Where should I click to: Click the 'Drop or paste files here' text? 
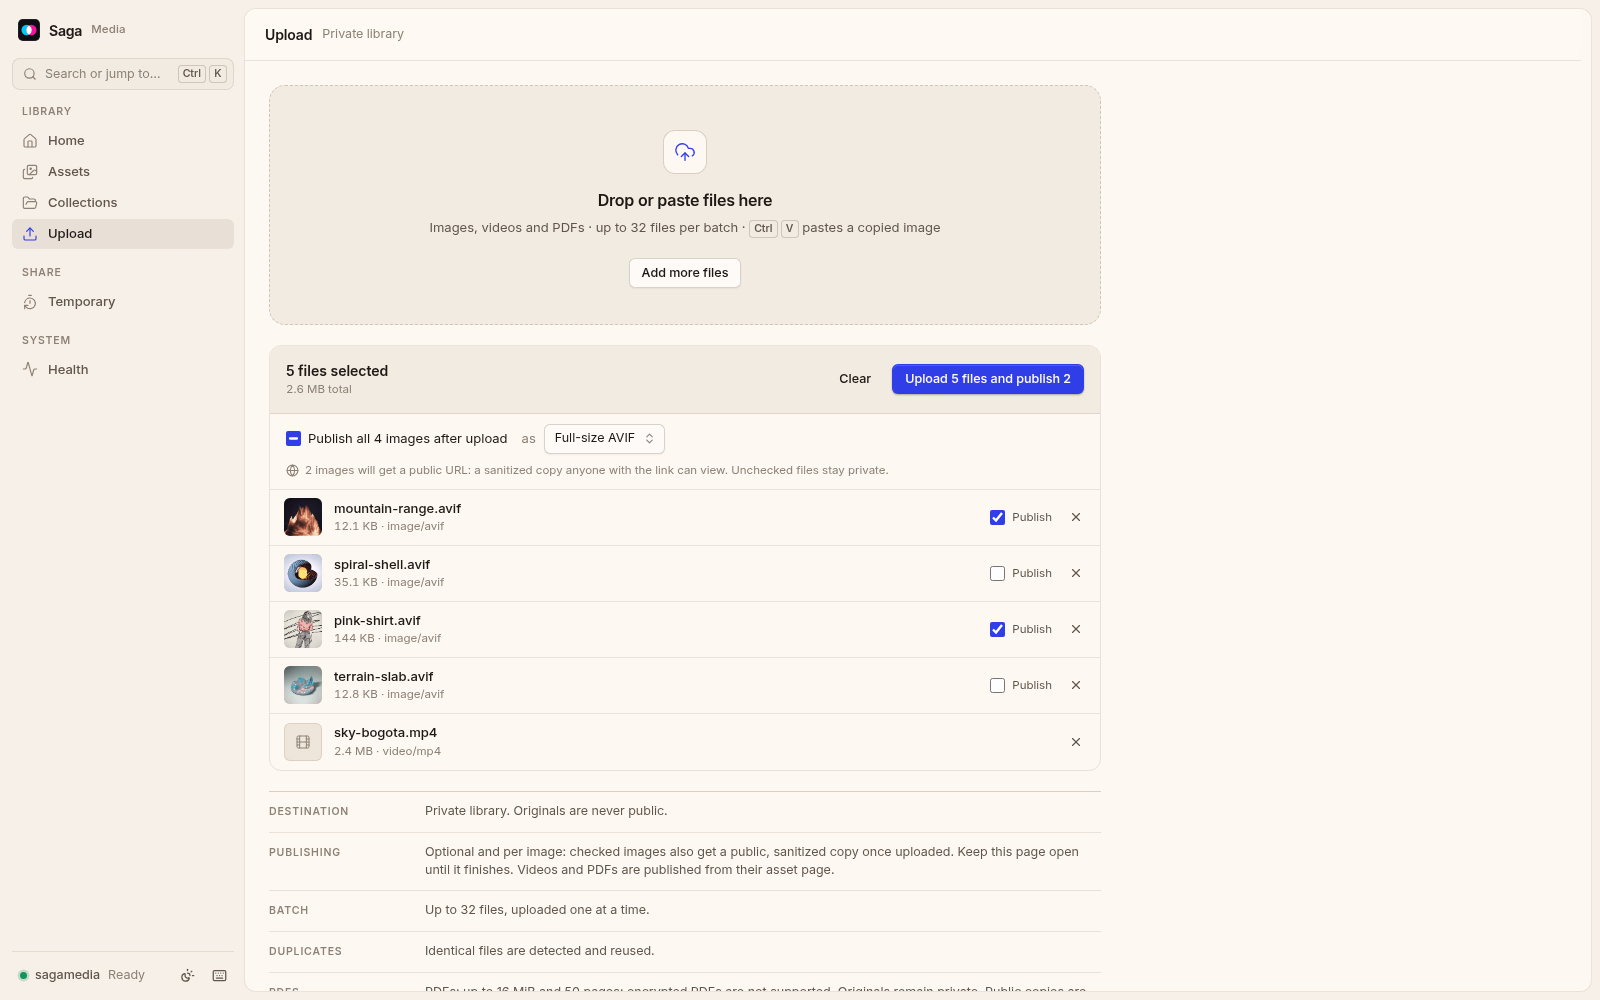(685, 201)
